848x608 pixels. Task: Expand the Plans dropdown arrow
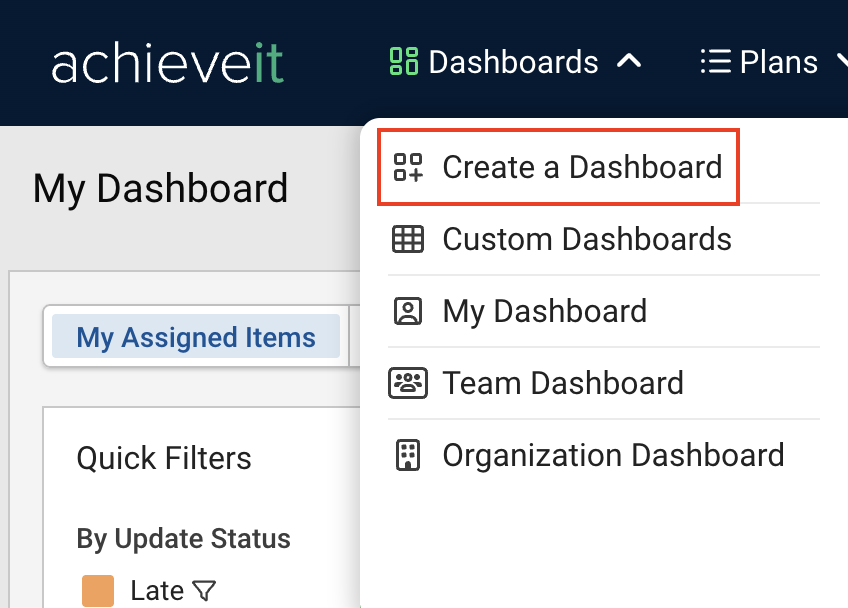point(838,62)
